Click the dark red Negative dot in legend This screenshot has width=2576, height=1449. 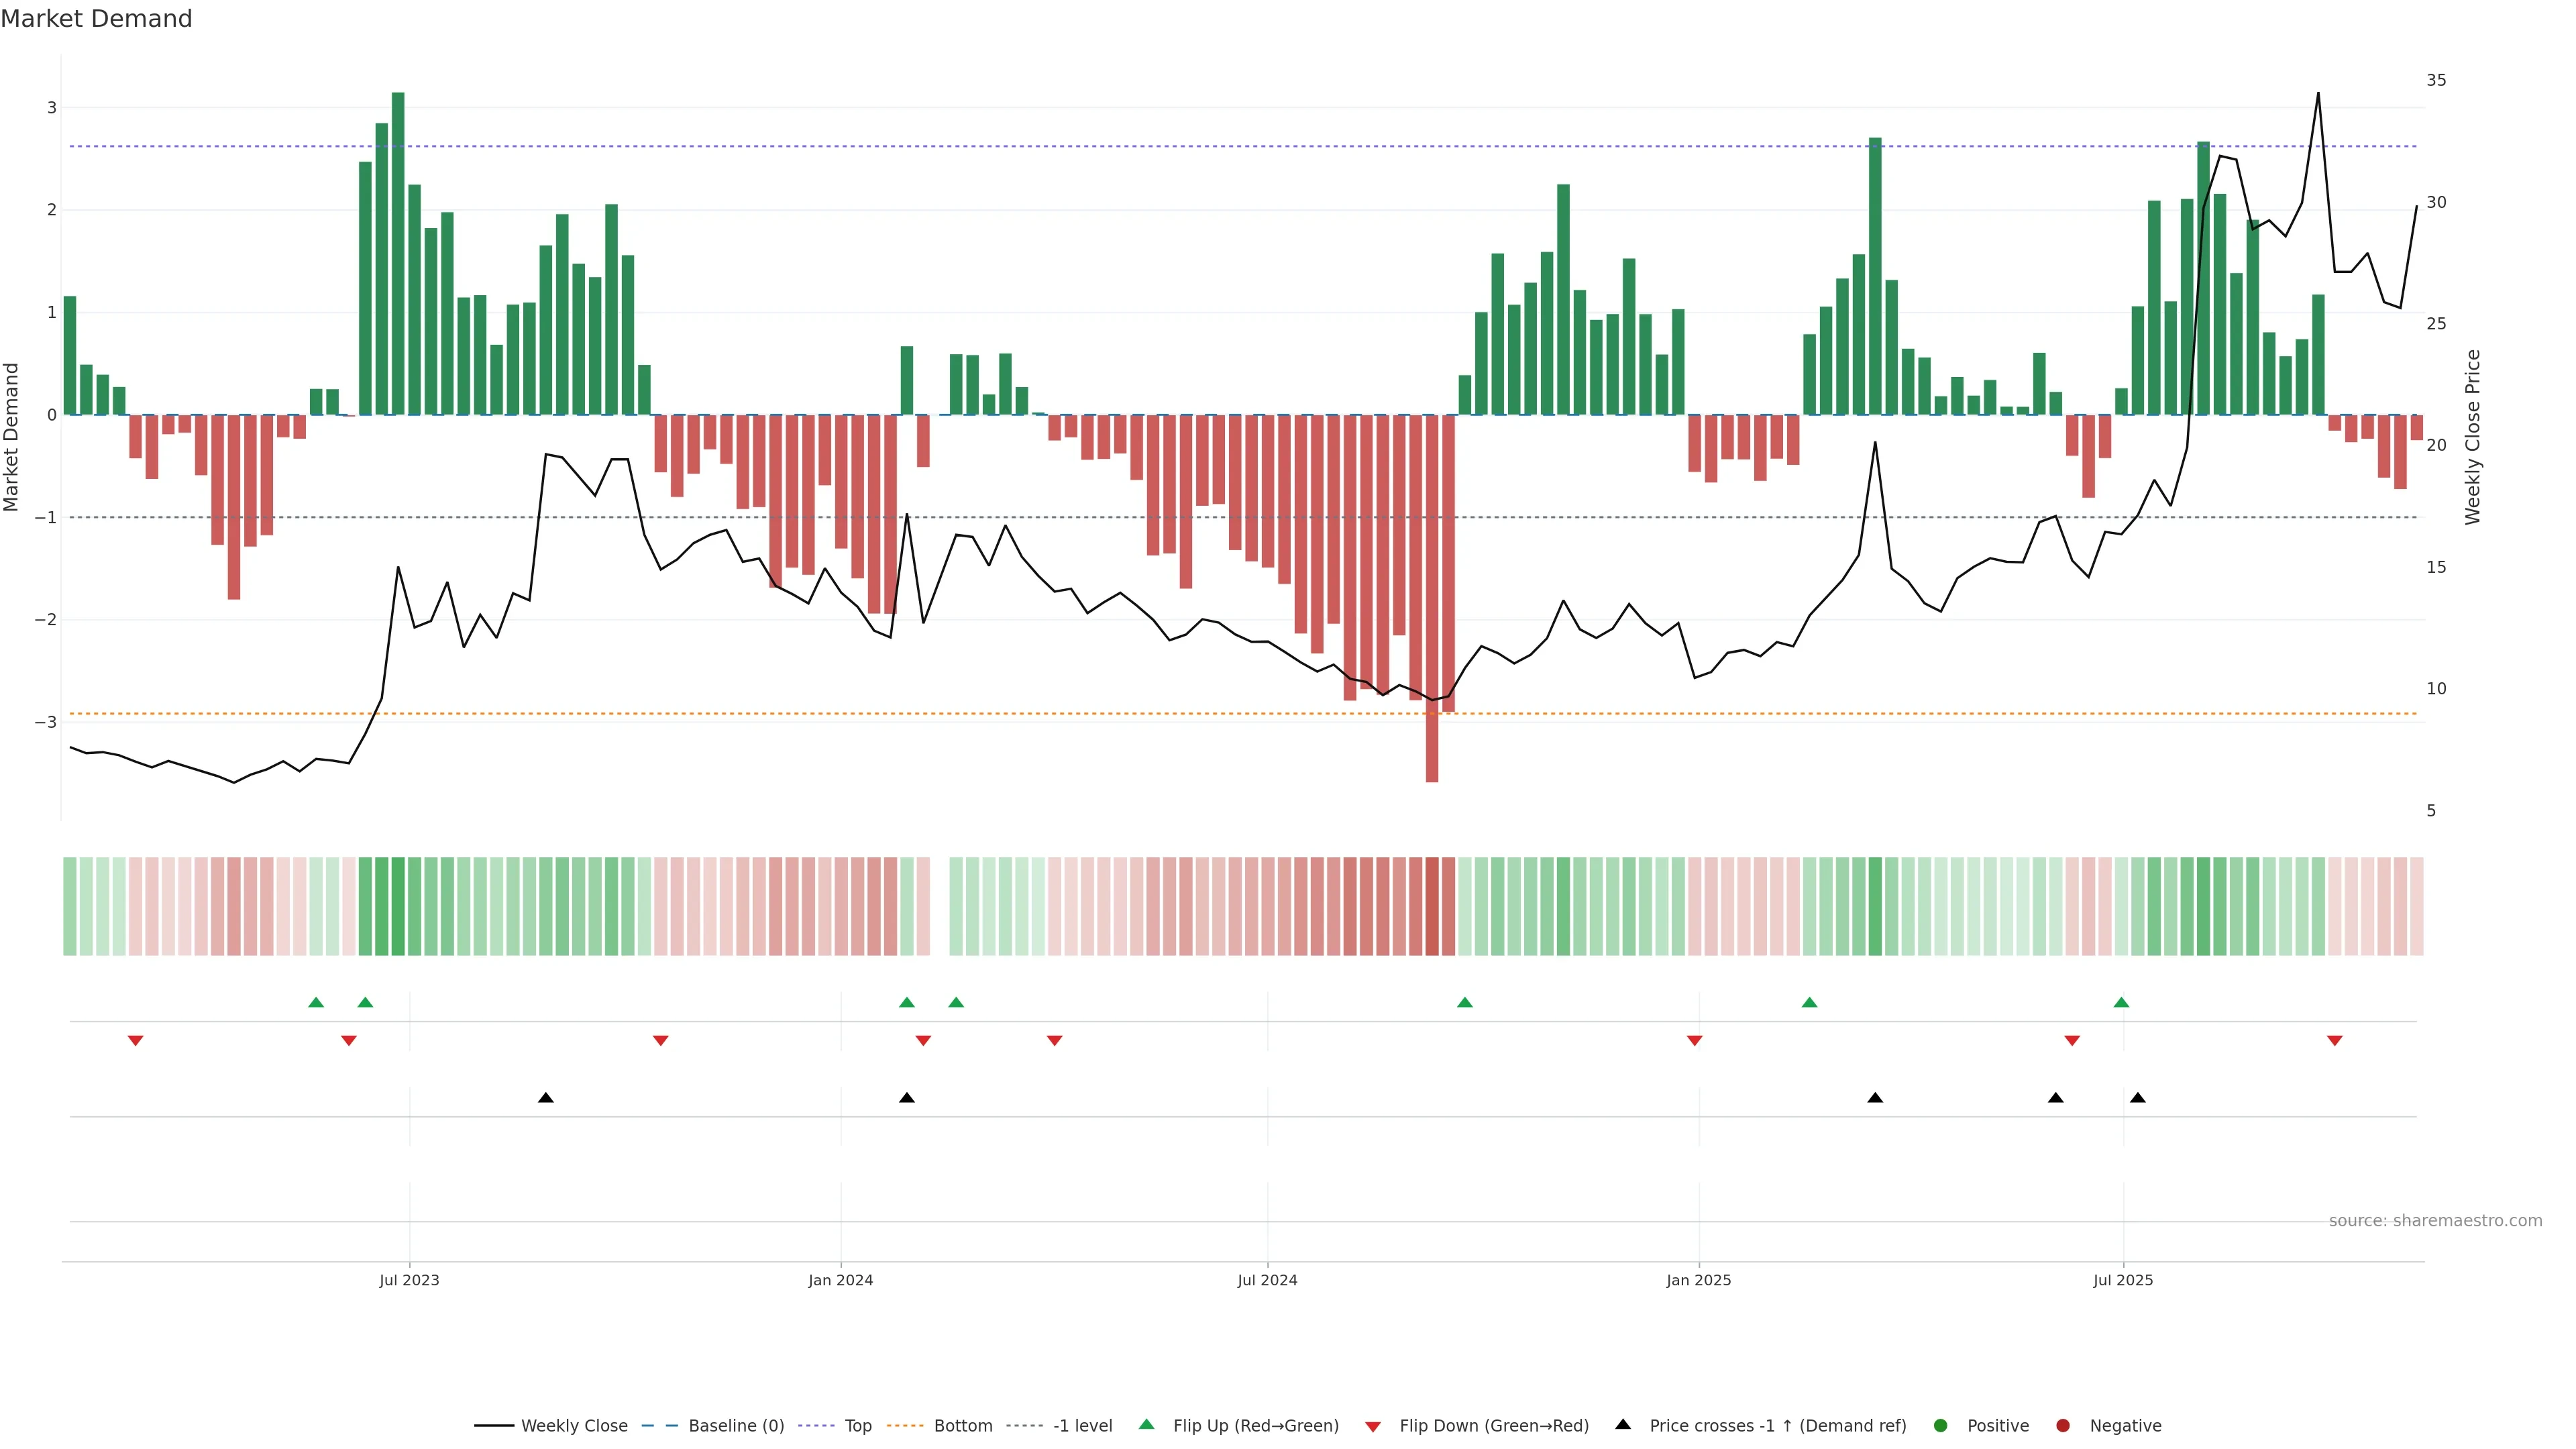click(x=2062, y=1425)
